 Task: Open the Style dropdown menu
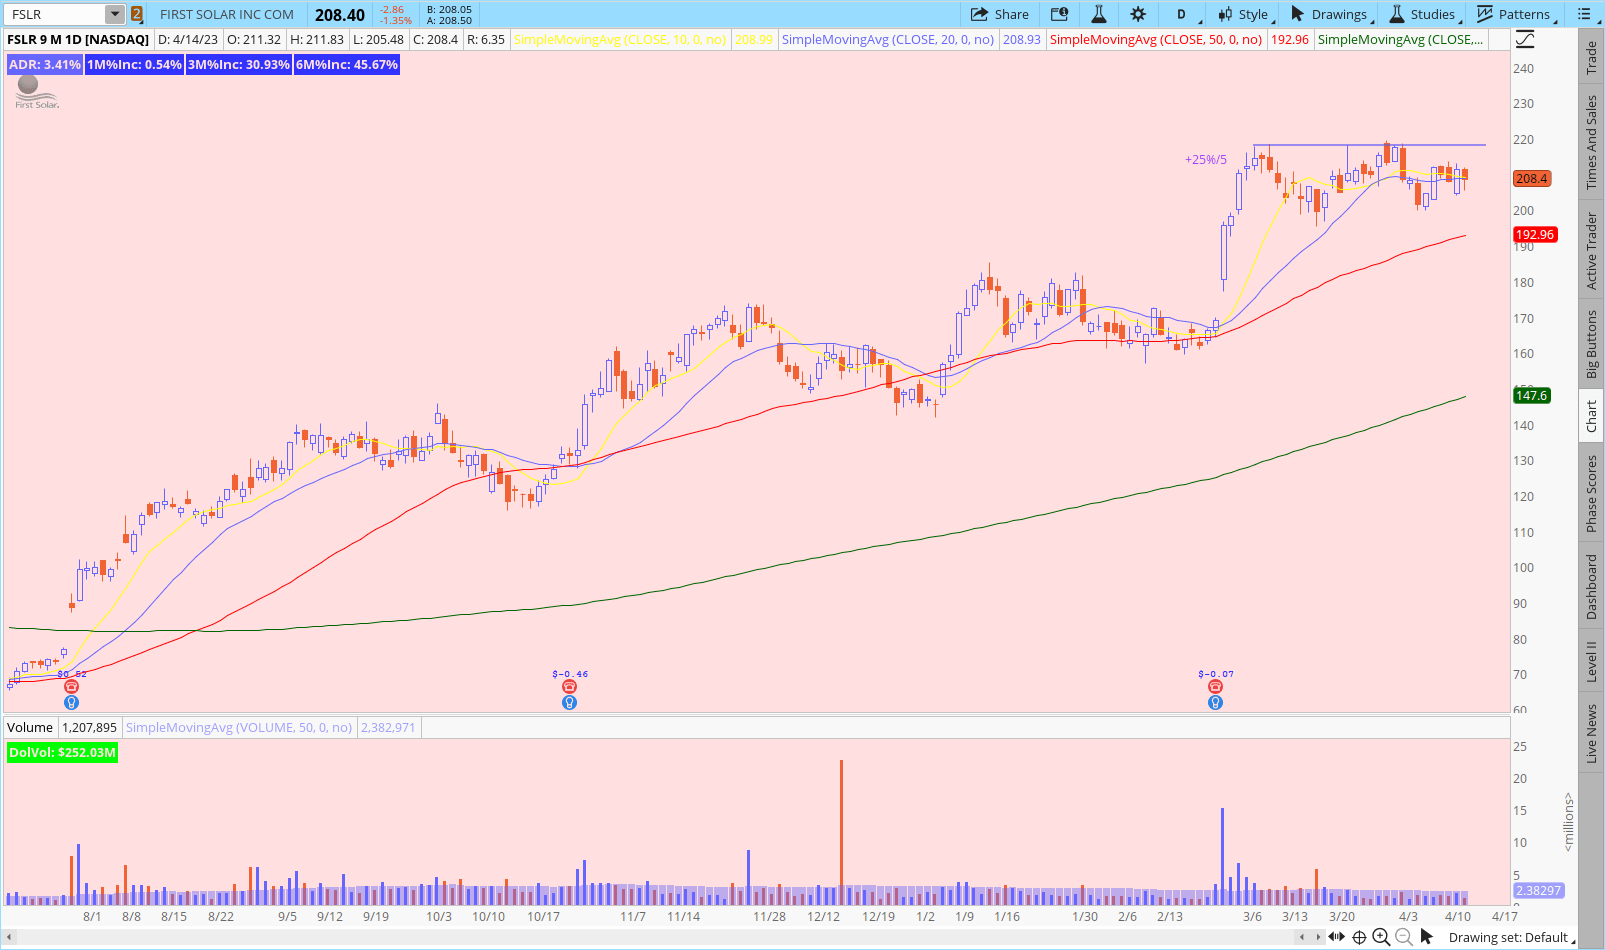tap(1243, 14)
